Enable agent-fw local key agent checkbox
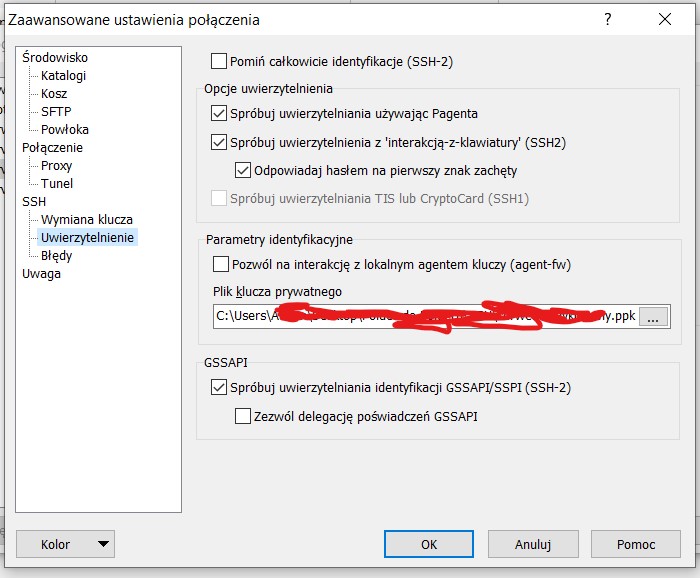 tap(221, 265)
